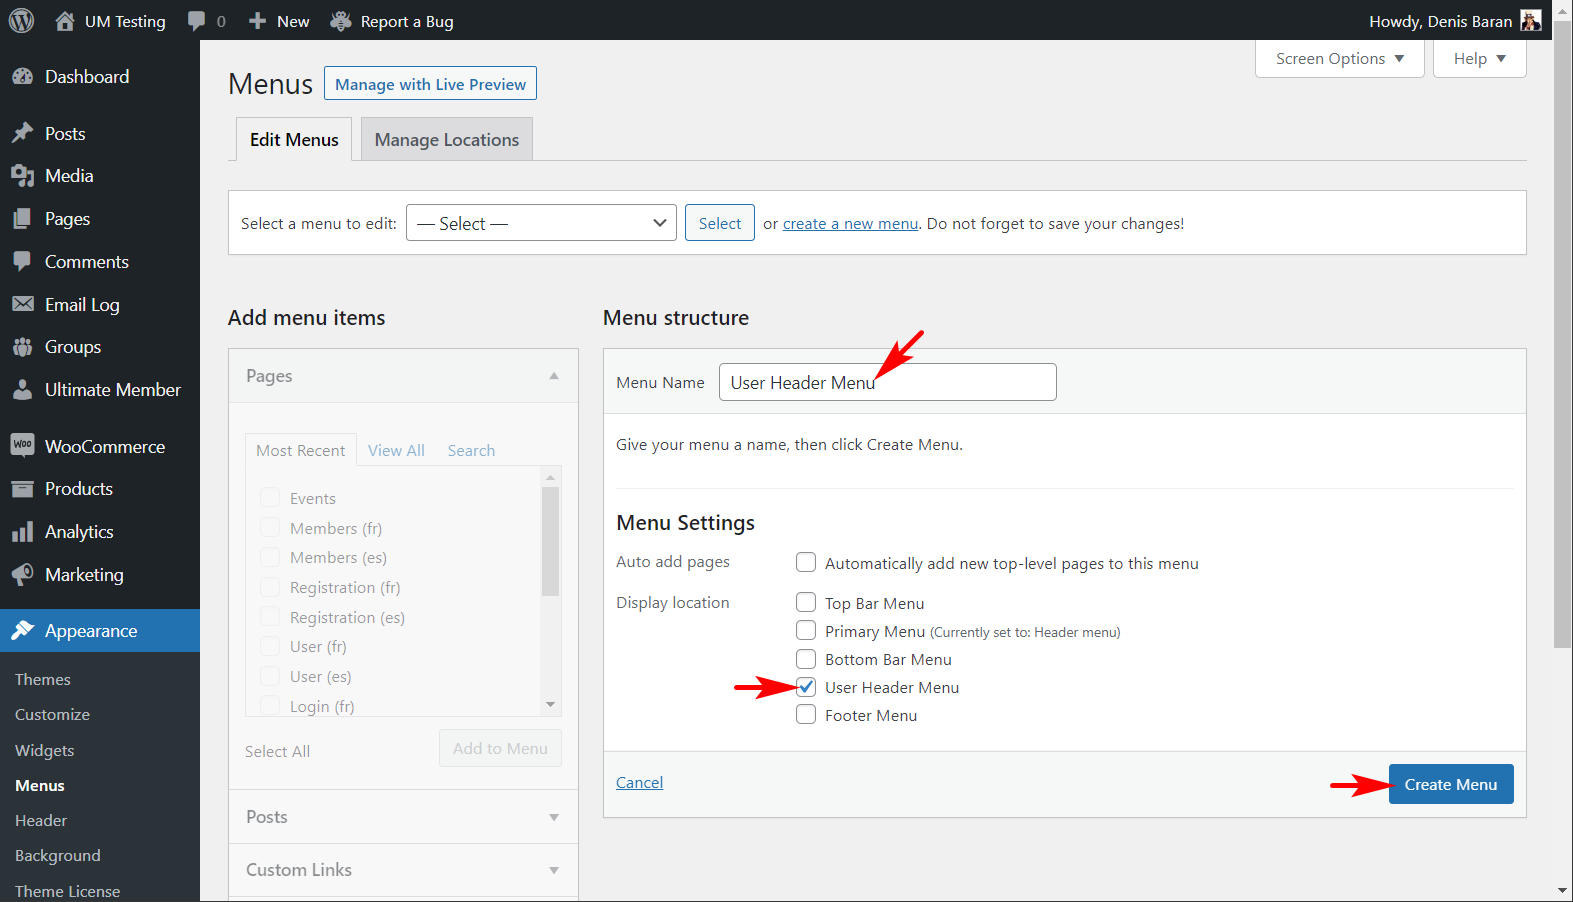Uncheck the User Header Menu location

tap(806, 686)
